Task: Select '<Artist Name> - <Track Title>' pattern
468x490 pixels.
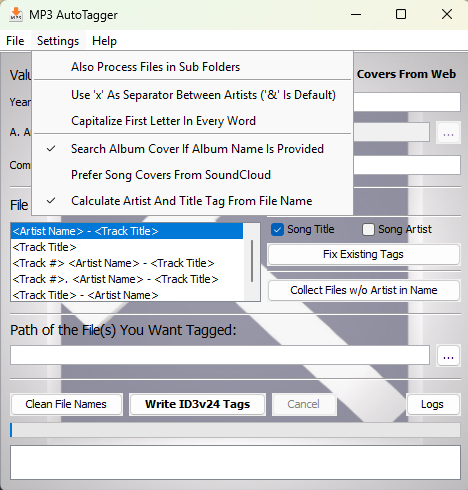Action: pos(127,231)
